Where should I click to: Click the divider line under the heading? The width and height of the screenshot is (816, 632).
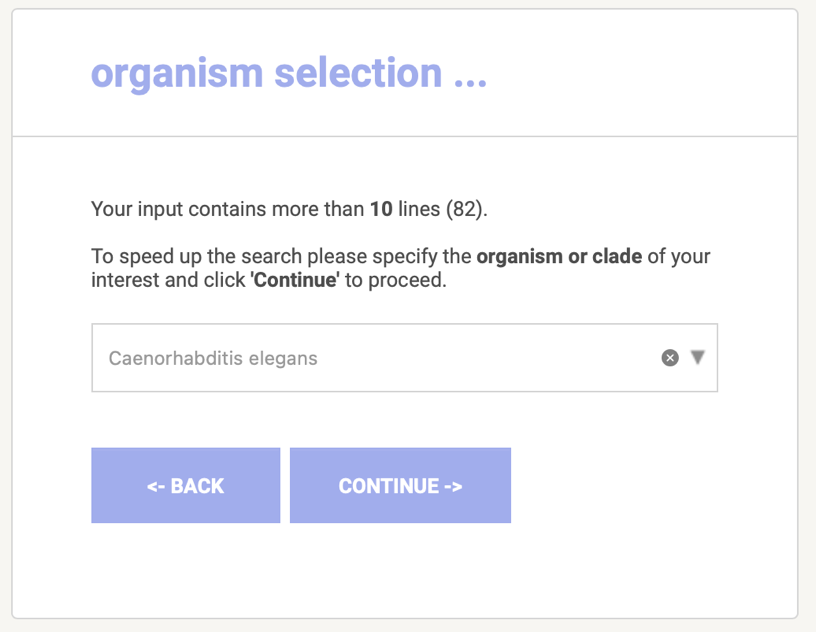click(x=404, y=135)
